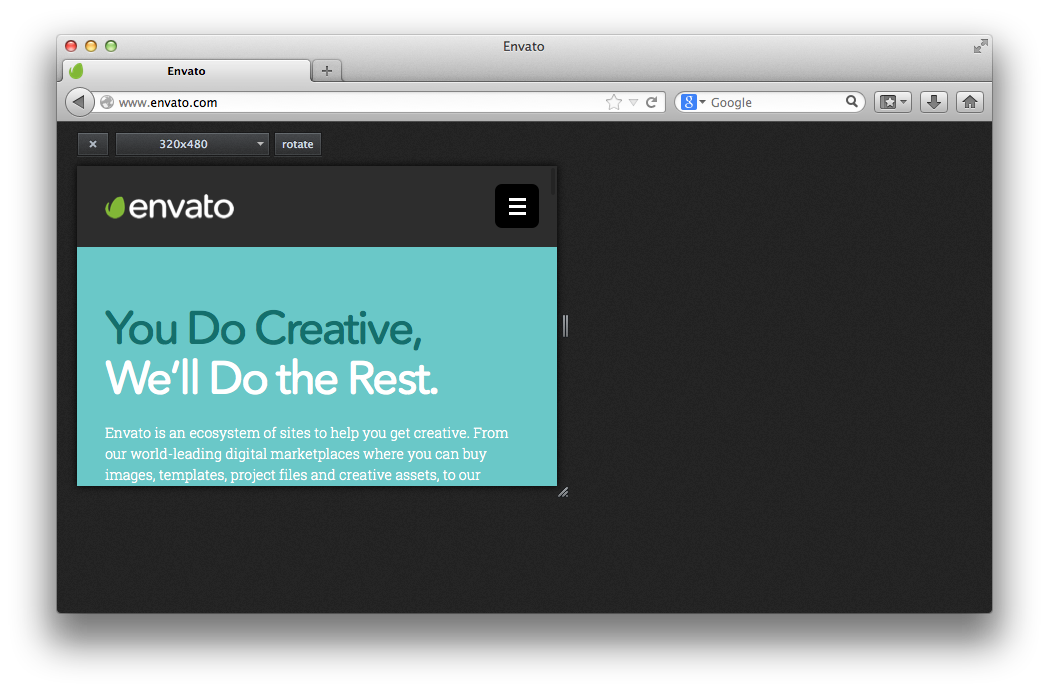Open the hamburger menu on Envato site
The height and width of the screenshot is (692, 1049).
tap(517, 206)
